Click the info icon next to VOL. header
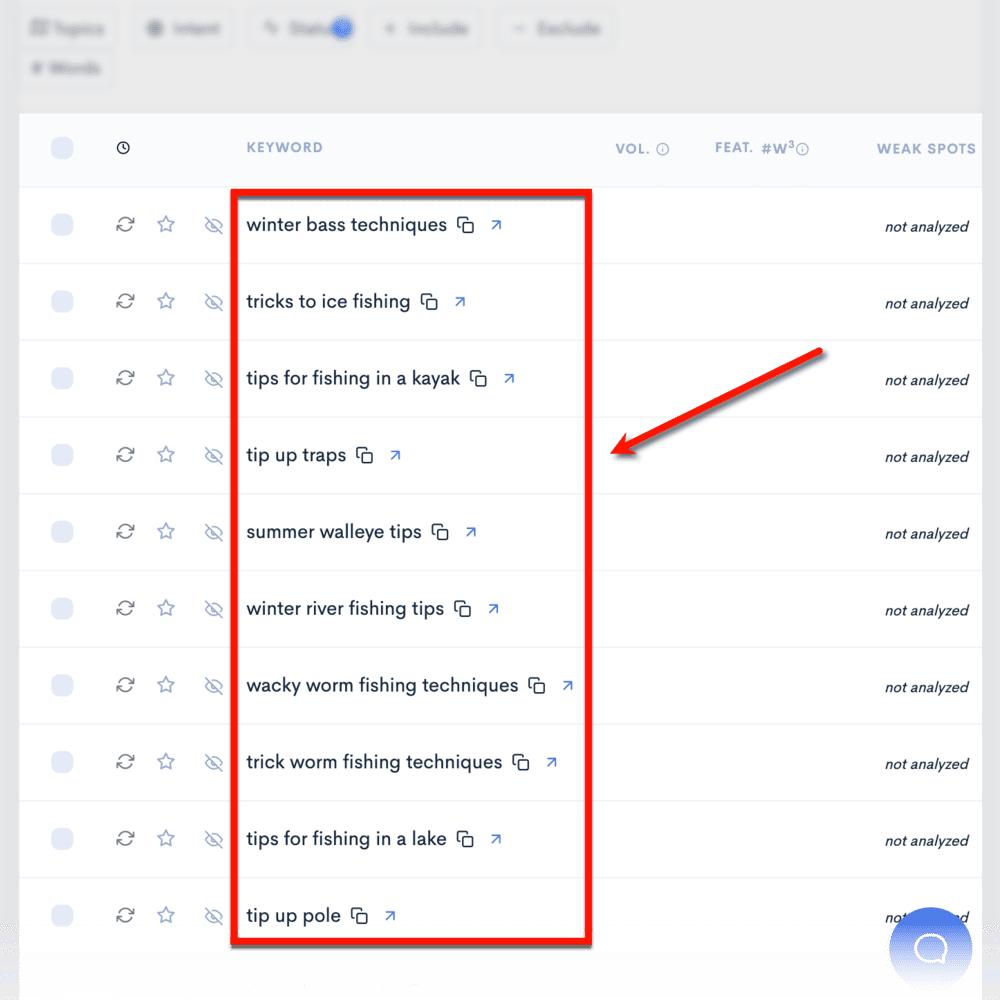Screen dimensions: 1000x1000 [x=664, y=147]
